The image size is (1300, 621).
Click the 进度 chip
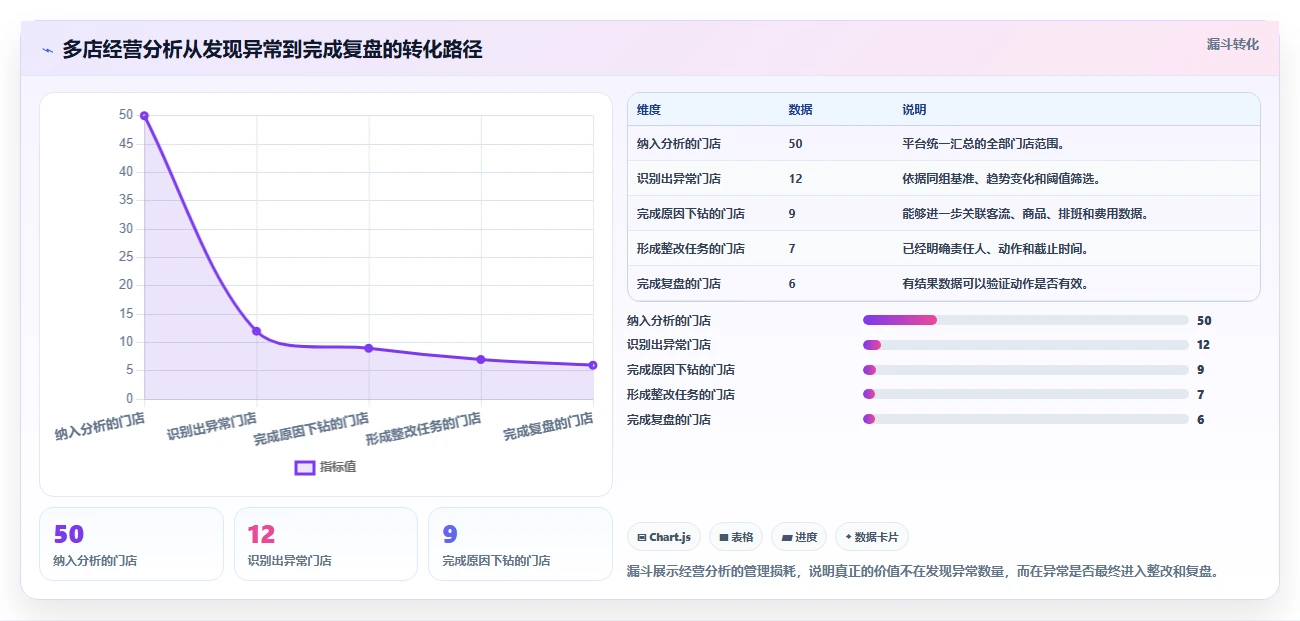click(799, 537)
